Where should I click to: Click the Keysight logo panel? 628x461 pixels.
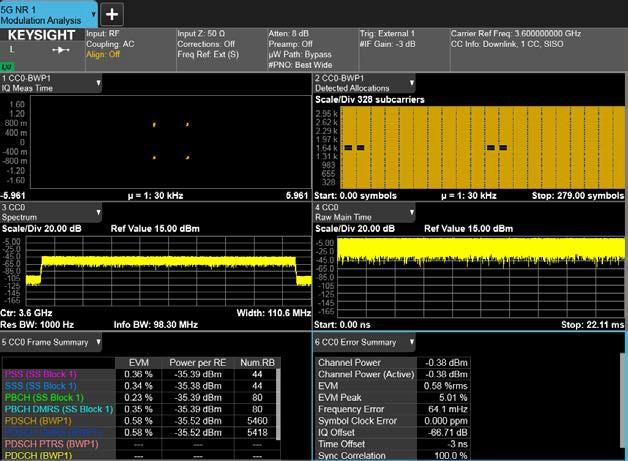click(x=40, y=34)
